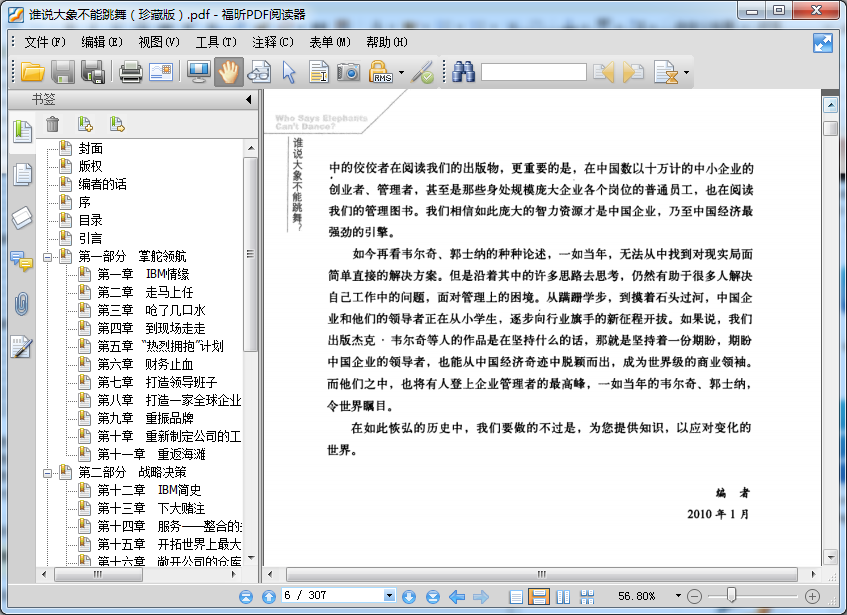The width and height of the screenshot is (847, 615).
Task: Open the Comments panel sidebar icon
Action: coord(22,261)
